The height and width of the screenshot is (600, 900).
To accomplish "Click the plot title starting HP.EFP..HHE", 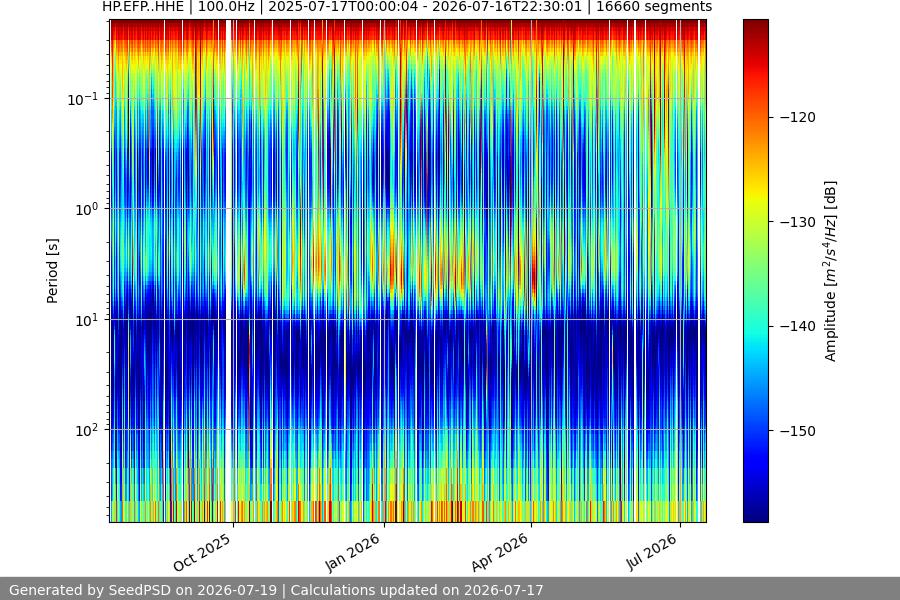I will [x=407, y=7].
